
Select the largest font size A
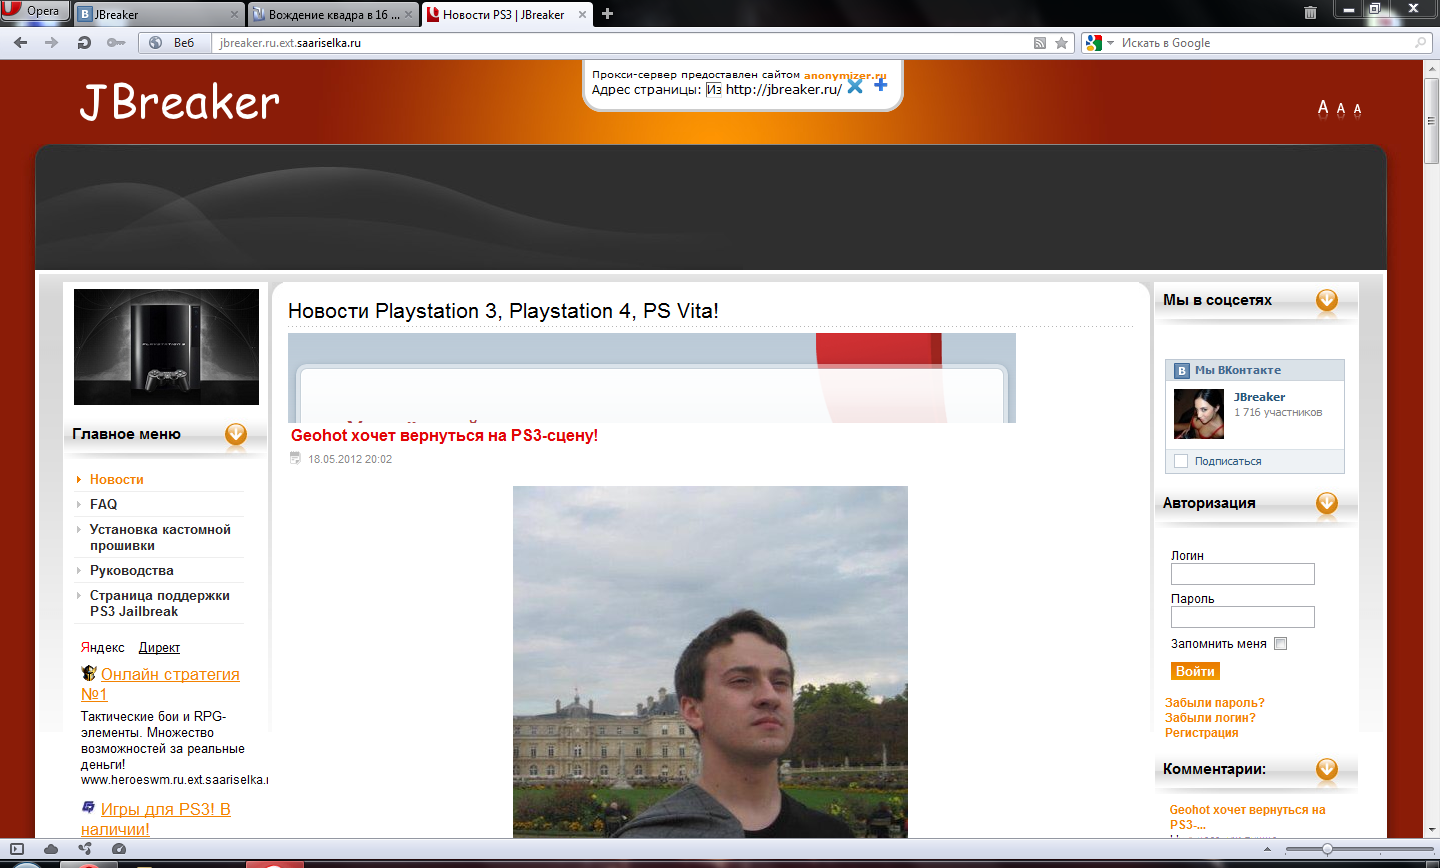pos(1323,108)
